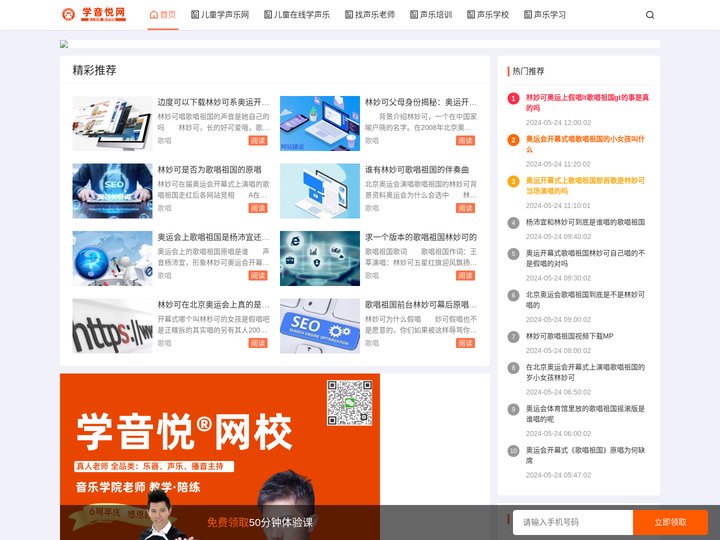Open article title 林妙可是否为歌唱祖国的原唱
Image resolution: width=720 pixels, height=540 pixels.
[x=209, y=169]
